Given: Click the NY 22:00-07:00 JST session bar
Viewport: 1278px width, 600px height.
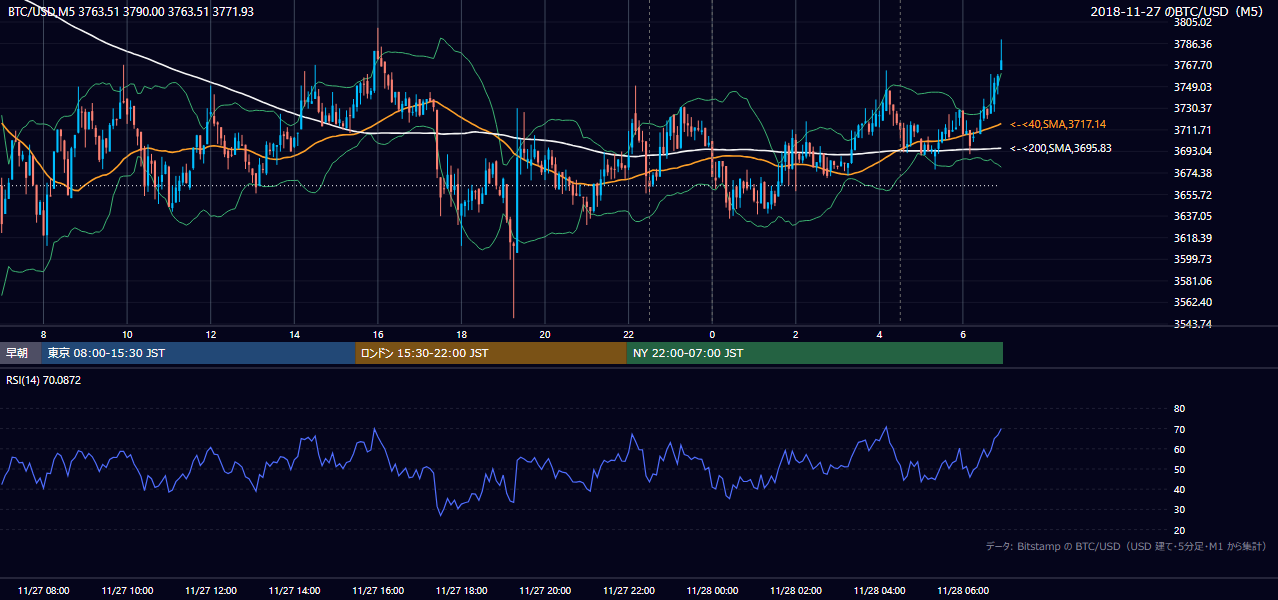Looking at the screenshot, I should pyautogui.click(x=815, y=353).
